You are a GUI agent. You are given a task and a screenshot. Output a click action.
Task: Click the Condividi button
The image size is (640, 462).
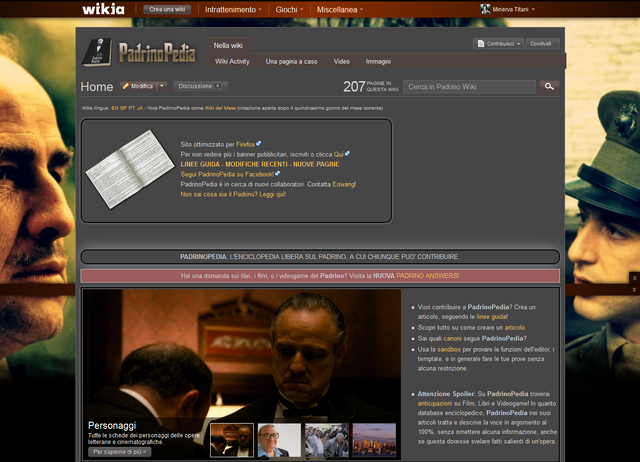tap(542, 44)
